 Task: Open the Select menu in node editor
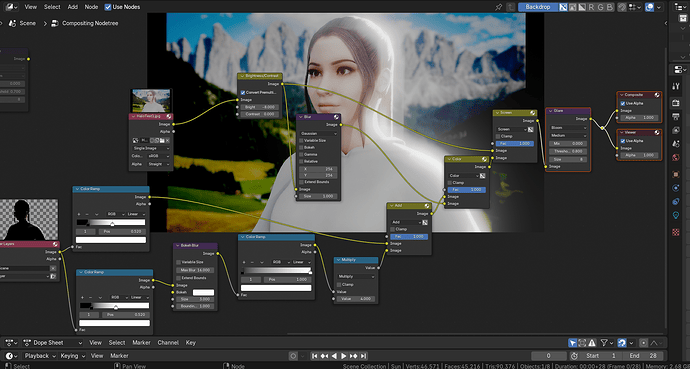(x=52, y=7)
